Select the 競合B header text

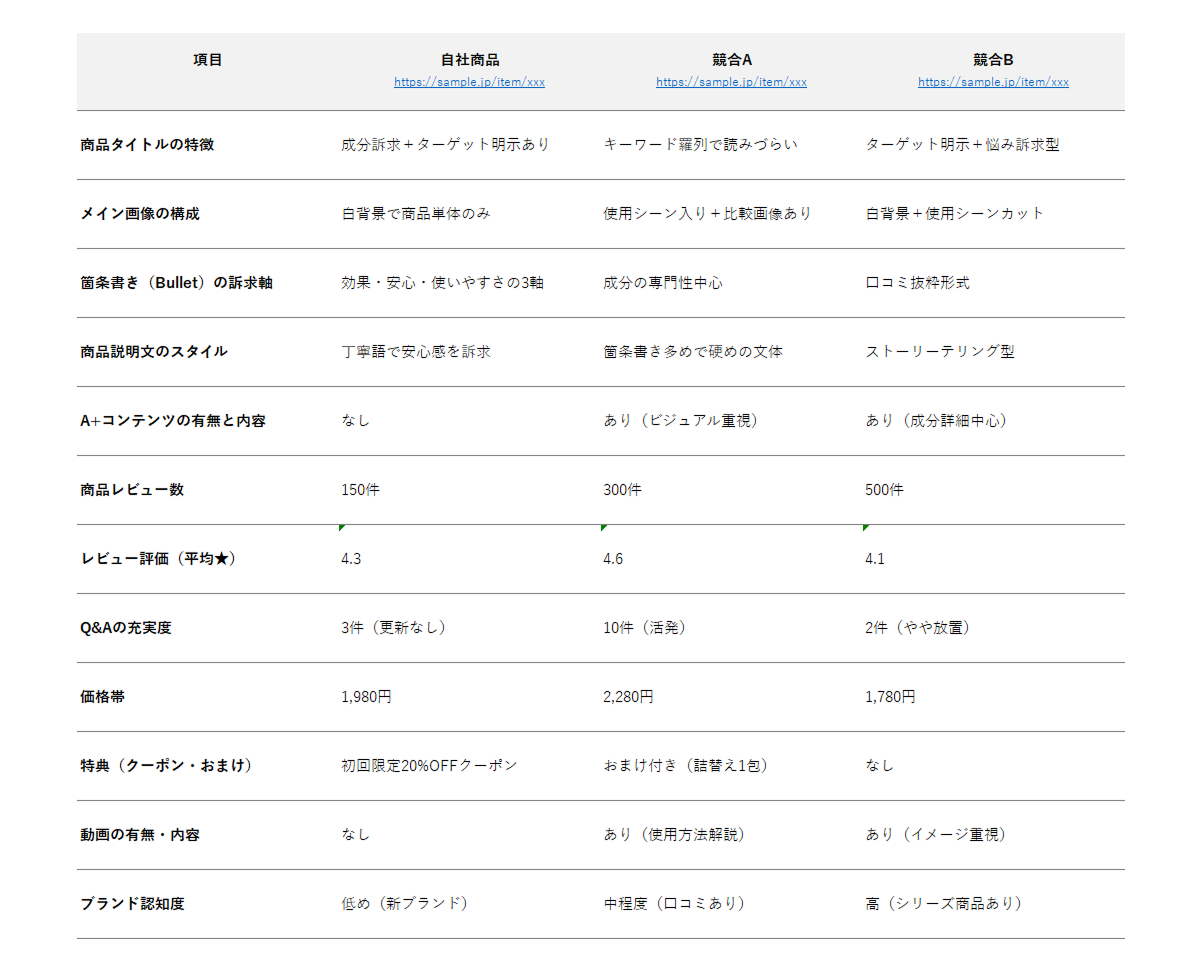[994, 60]
